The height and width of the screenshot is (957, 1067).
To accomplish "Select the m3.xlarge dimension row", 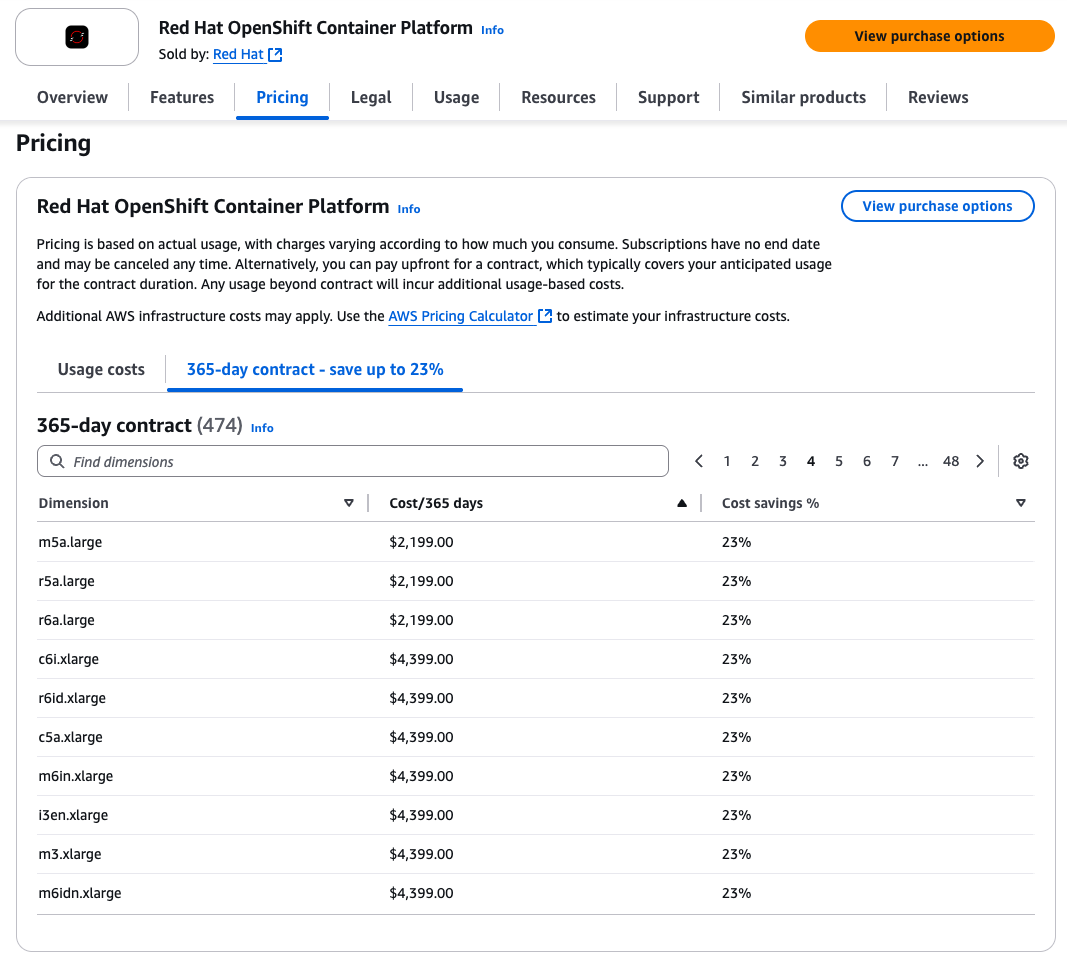I will coord(536,854).
